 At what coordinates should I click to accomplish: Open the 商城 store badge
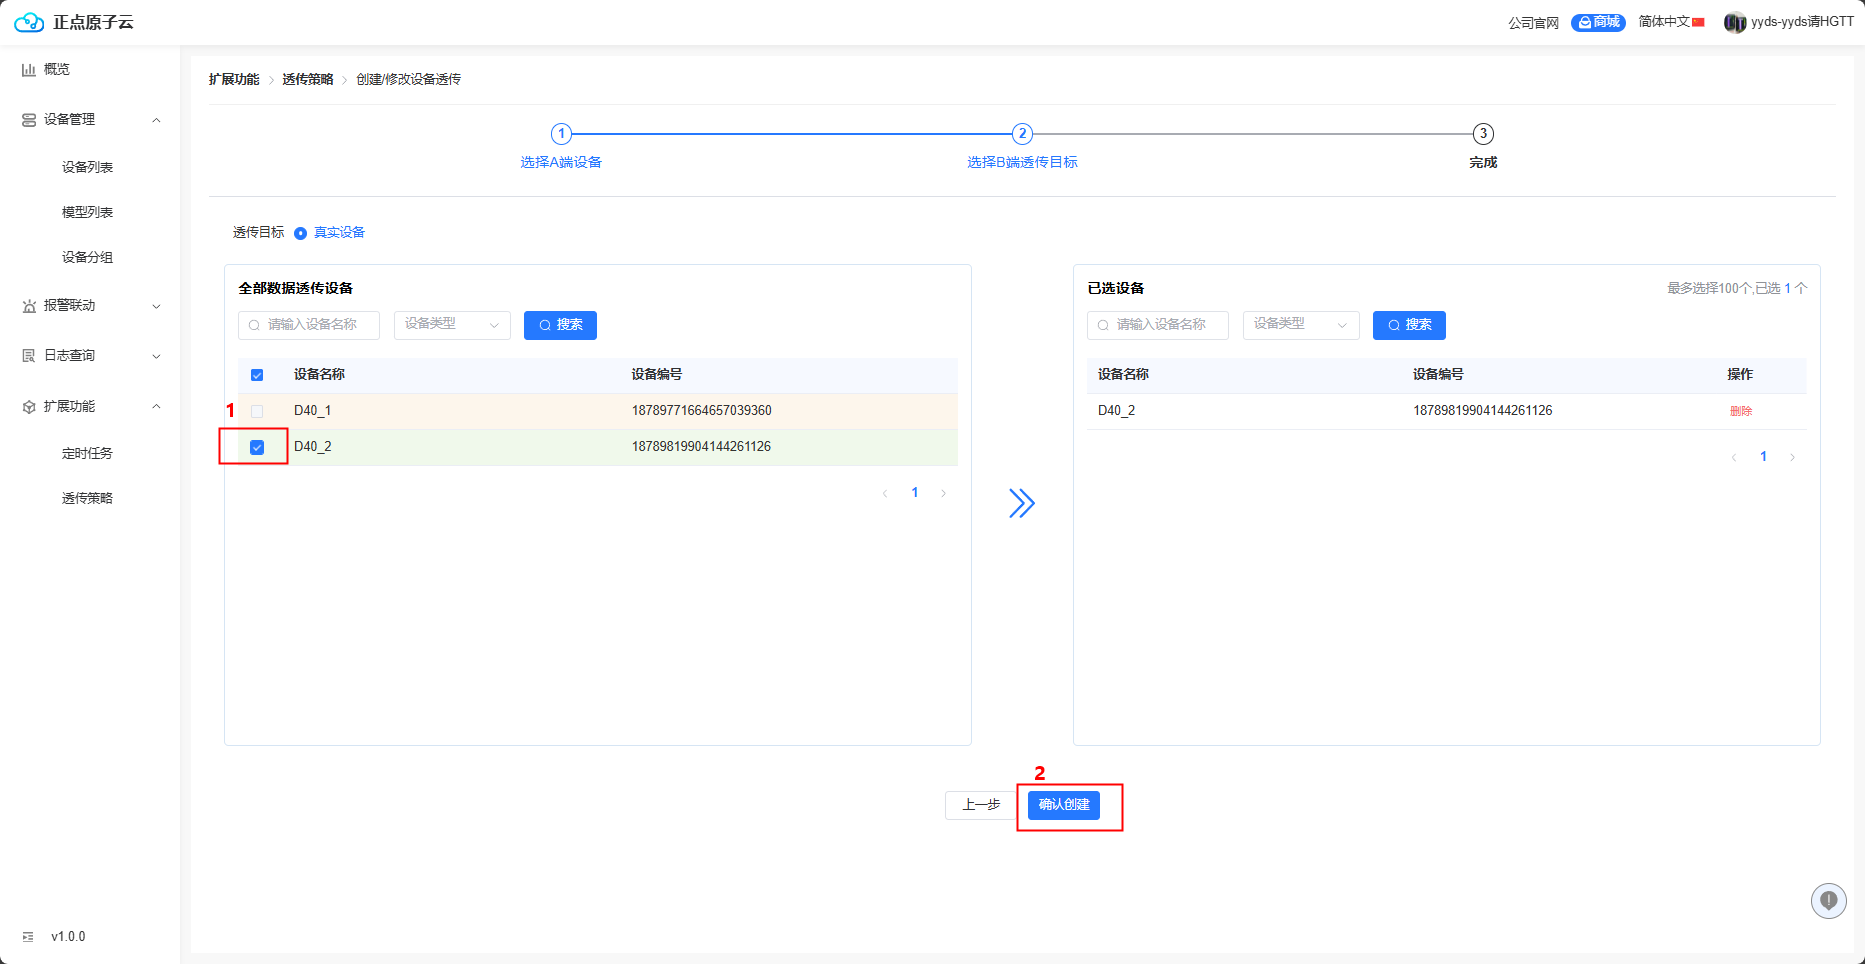pyautogui.click(x=1597, y=22)
